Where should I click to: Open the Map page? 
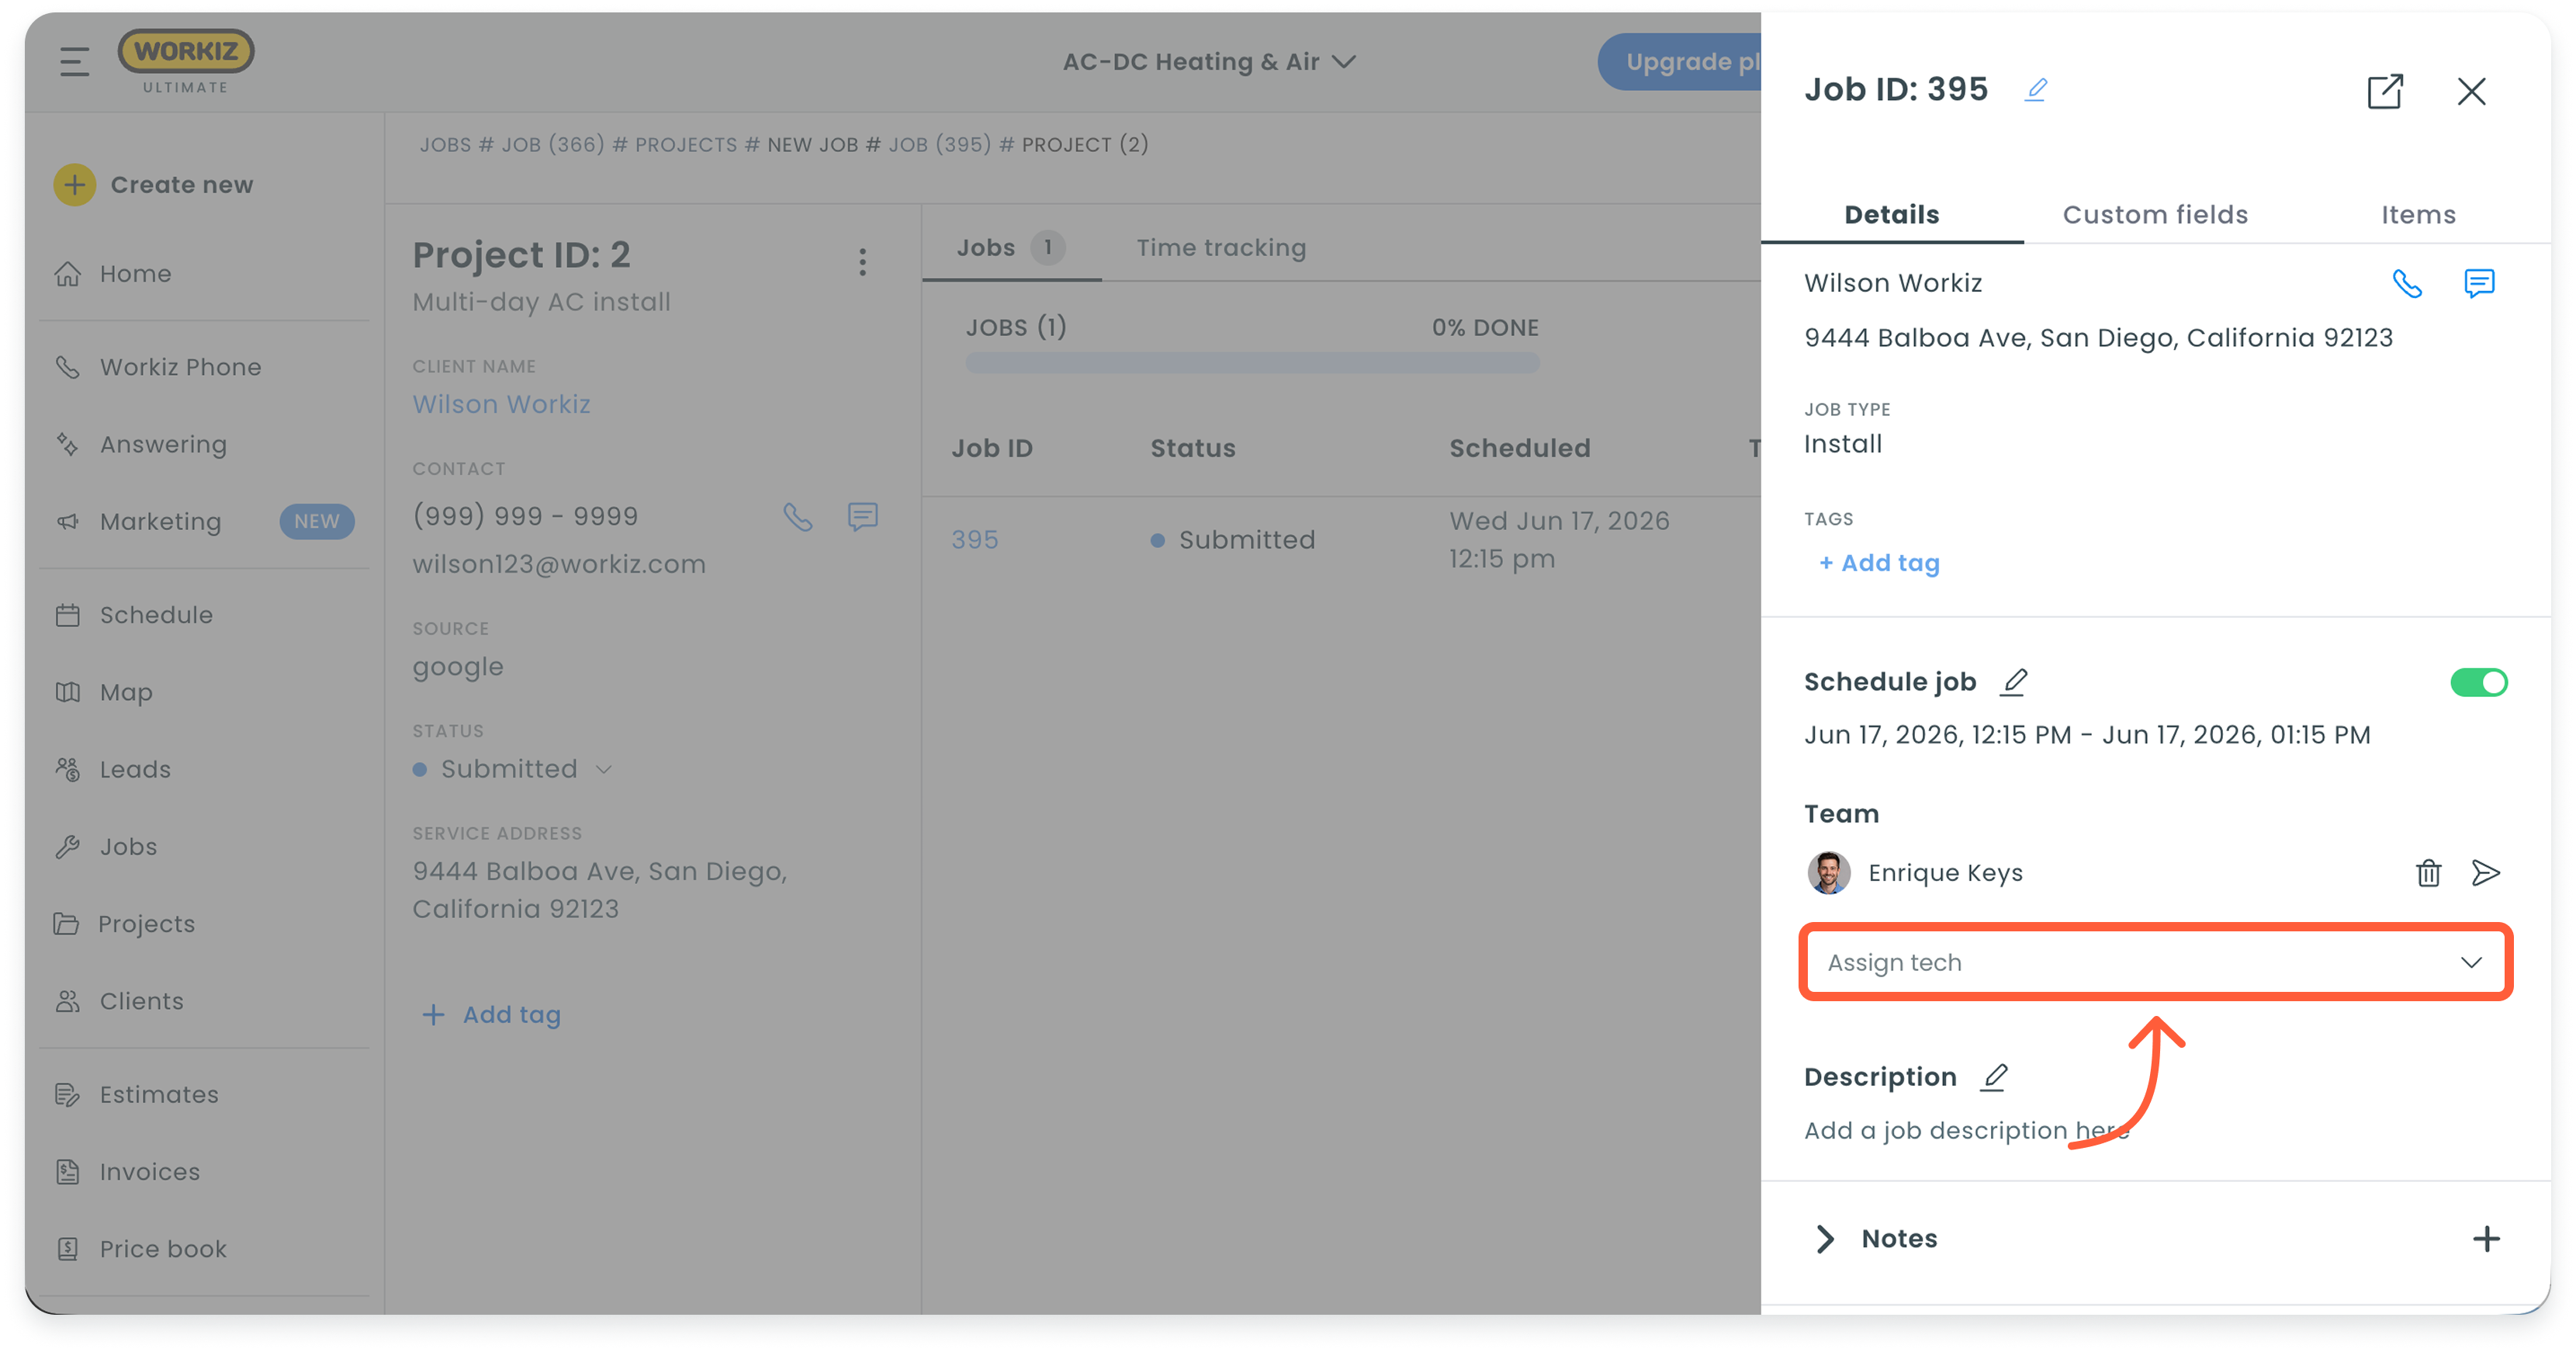(x=126, y=692)
